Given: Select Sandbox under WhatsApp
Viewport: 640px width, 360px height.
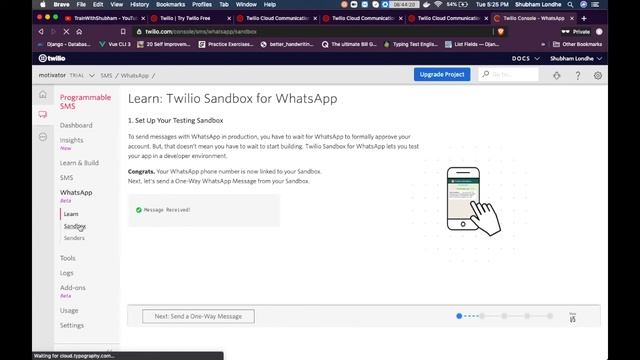Looking at the screenshot, I should point(74,226).
